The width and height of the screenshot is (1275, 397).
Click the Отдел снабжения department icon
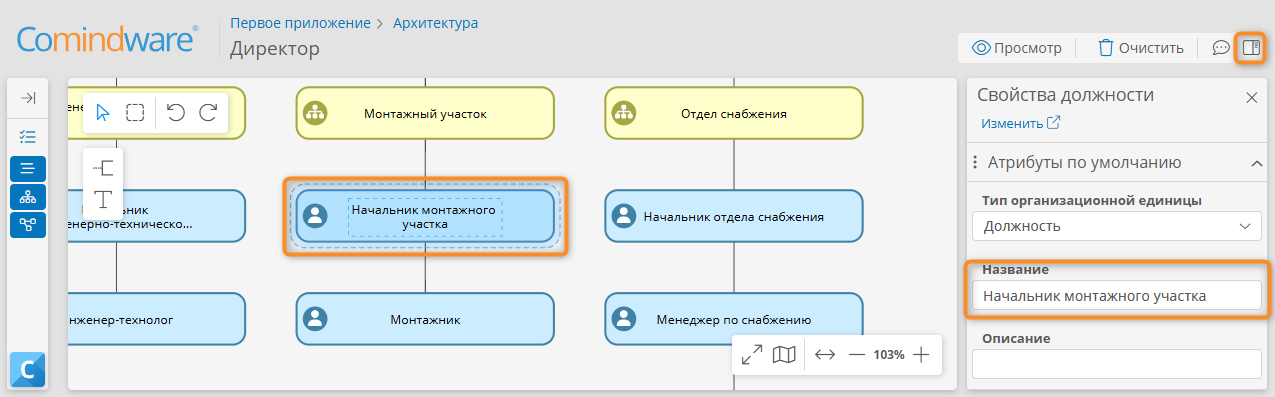pyautogui.click(x=625, y=113)
